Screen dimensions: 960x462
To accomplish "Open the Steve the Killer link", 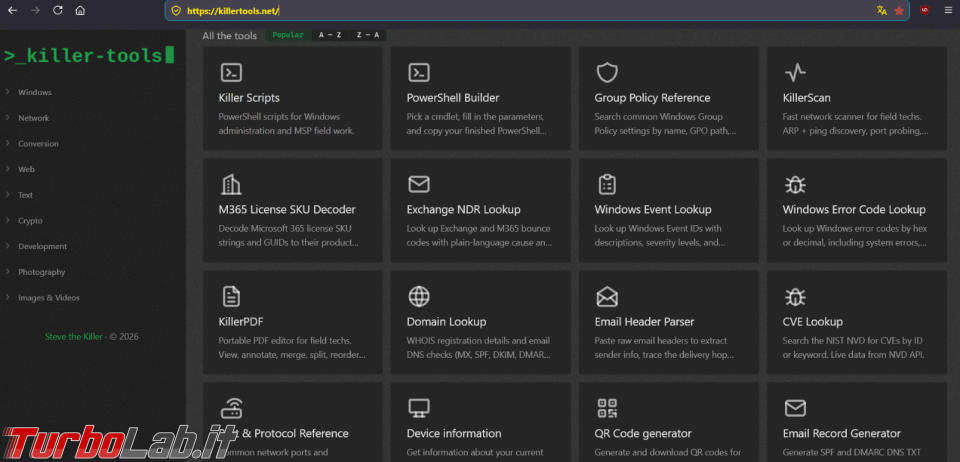I will (x=73, y=337).
